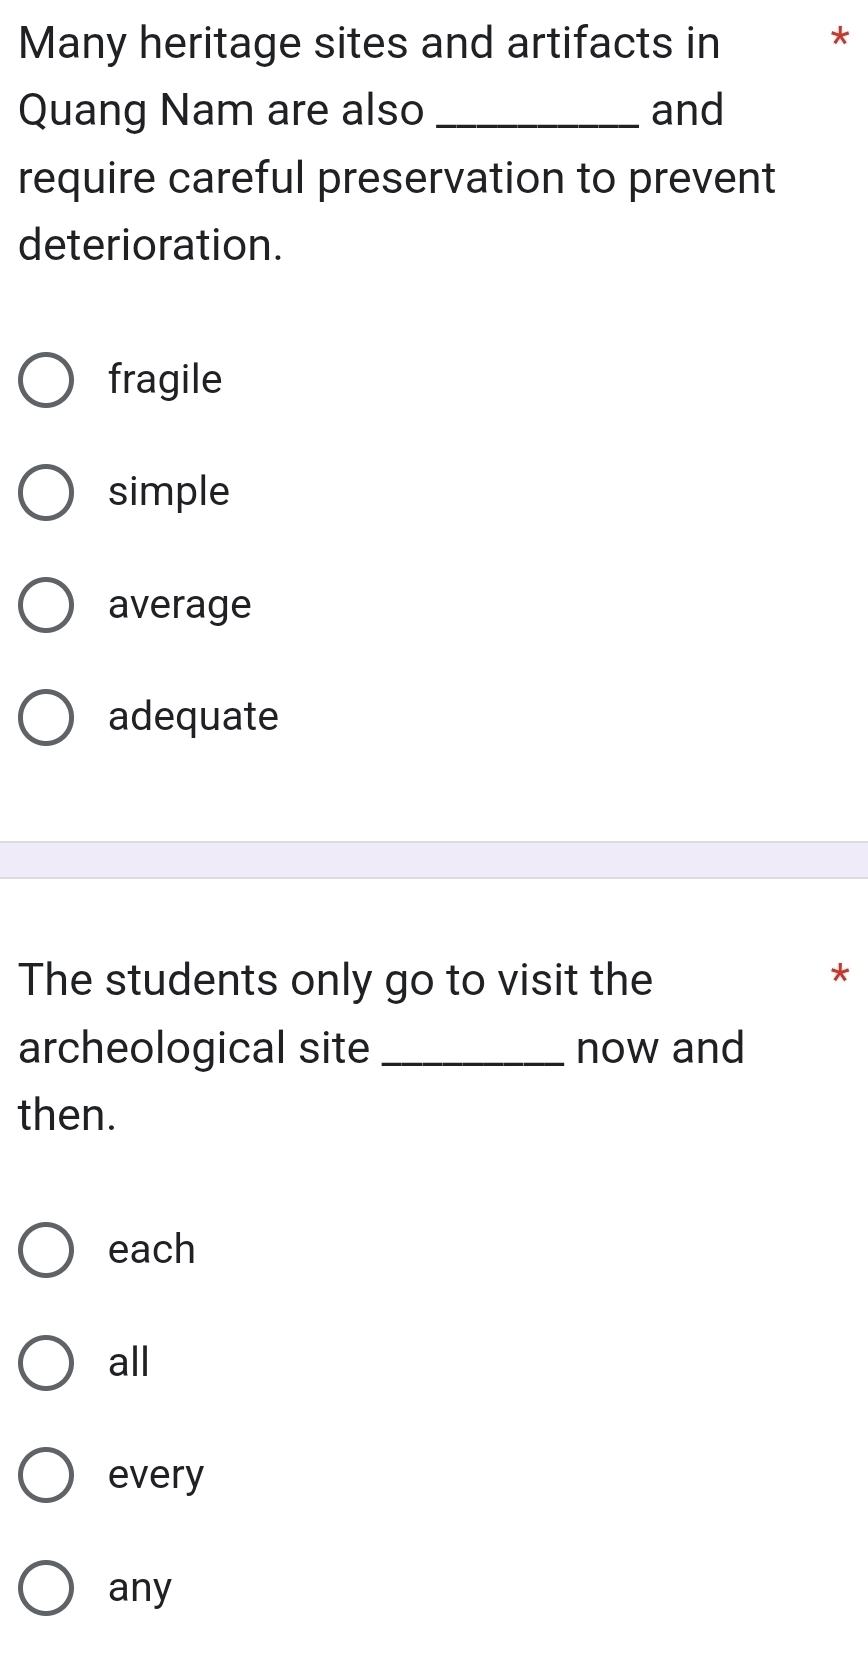Image resolution: width=868 pixels, height=1668 pixels.
Task: Click the 'any' option label text
Action: 140,1588
